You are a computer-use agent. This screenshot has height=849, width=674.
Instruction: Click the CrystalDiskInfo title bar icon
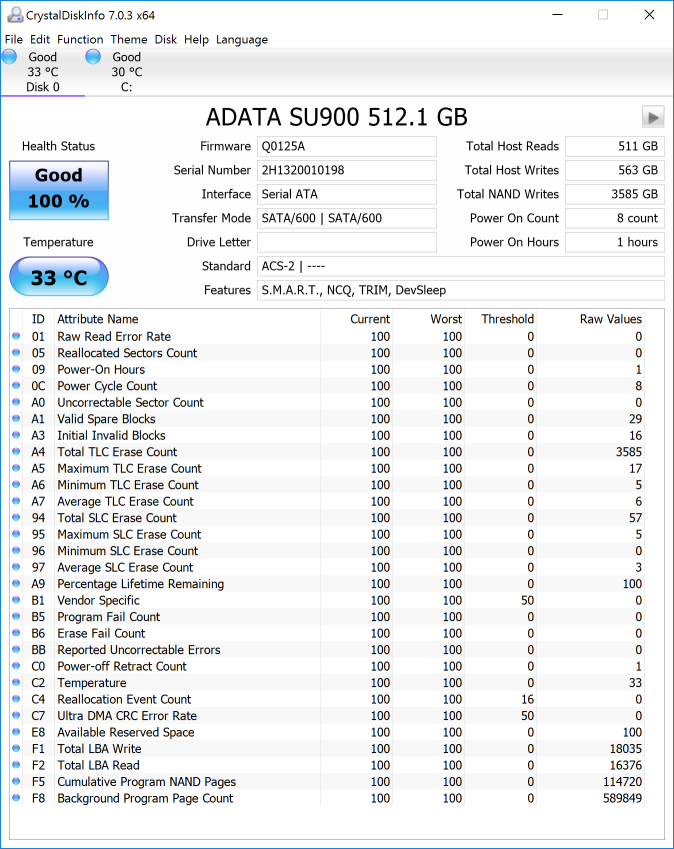click(15, 15)
